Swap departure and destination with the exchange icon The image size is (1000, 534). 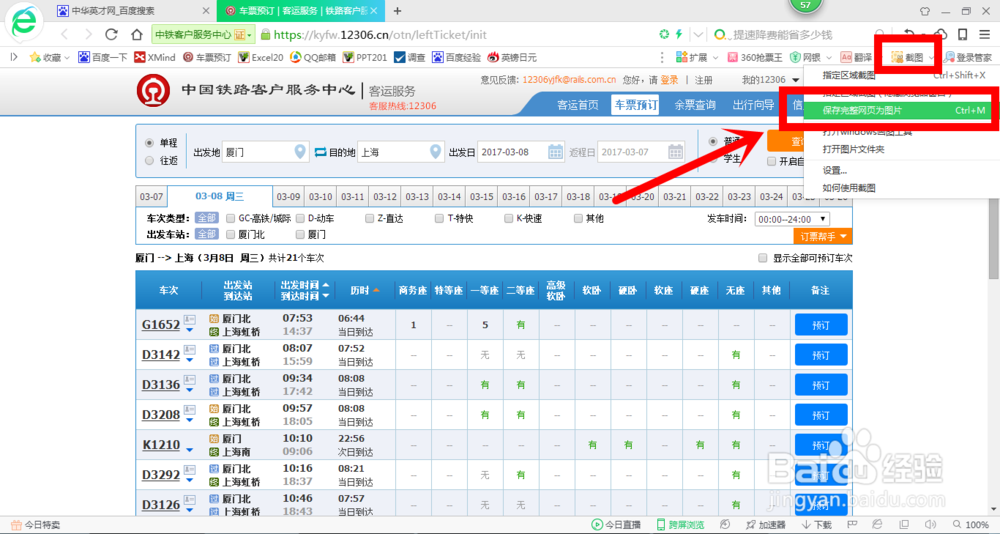[320, 152]
